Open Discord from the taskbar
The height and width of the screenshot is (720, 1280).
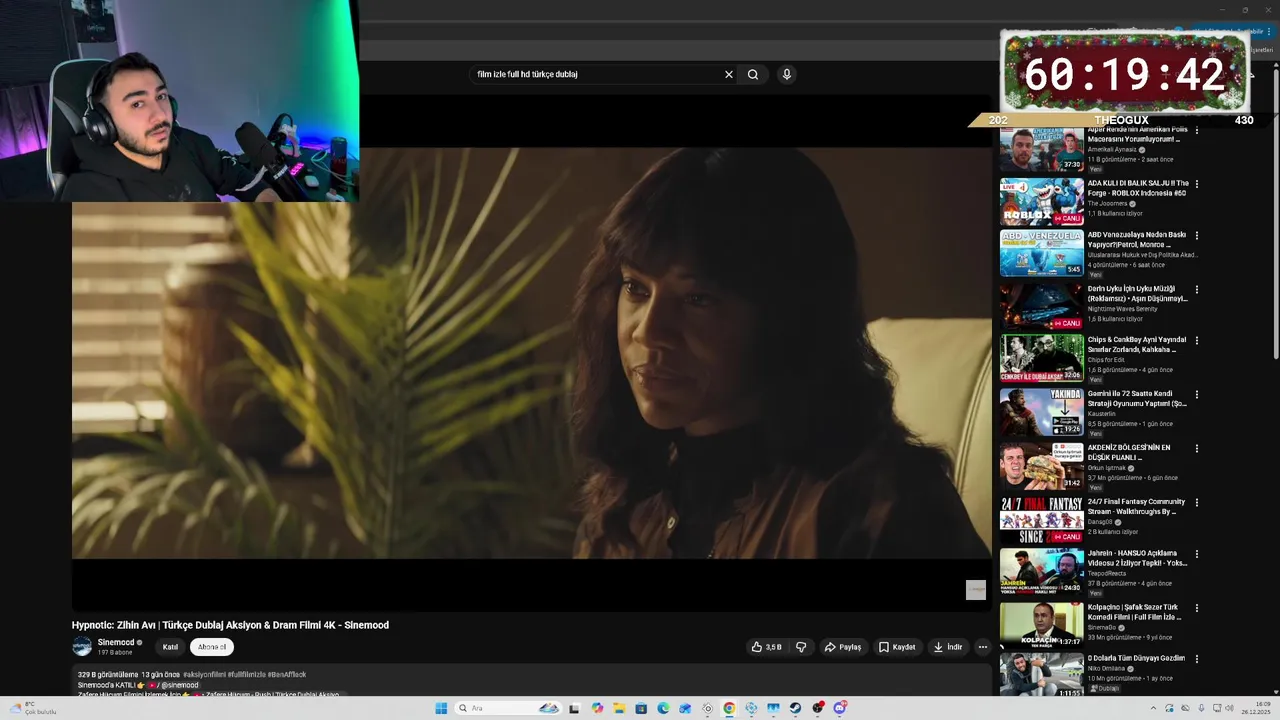click(x=840, y=708)
